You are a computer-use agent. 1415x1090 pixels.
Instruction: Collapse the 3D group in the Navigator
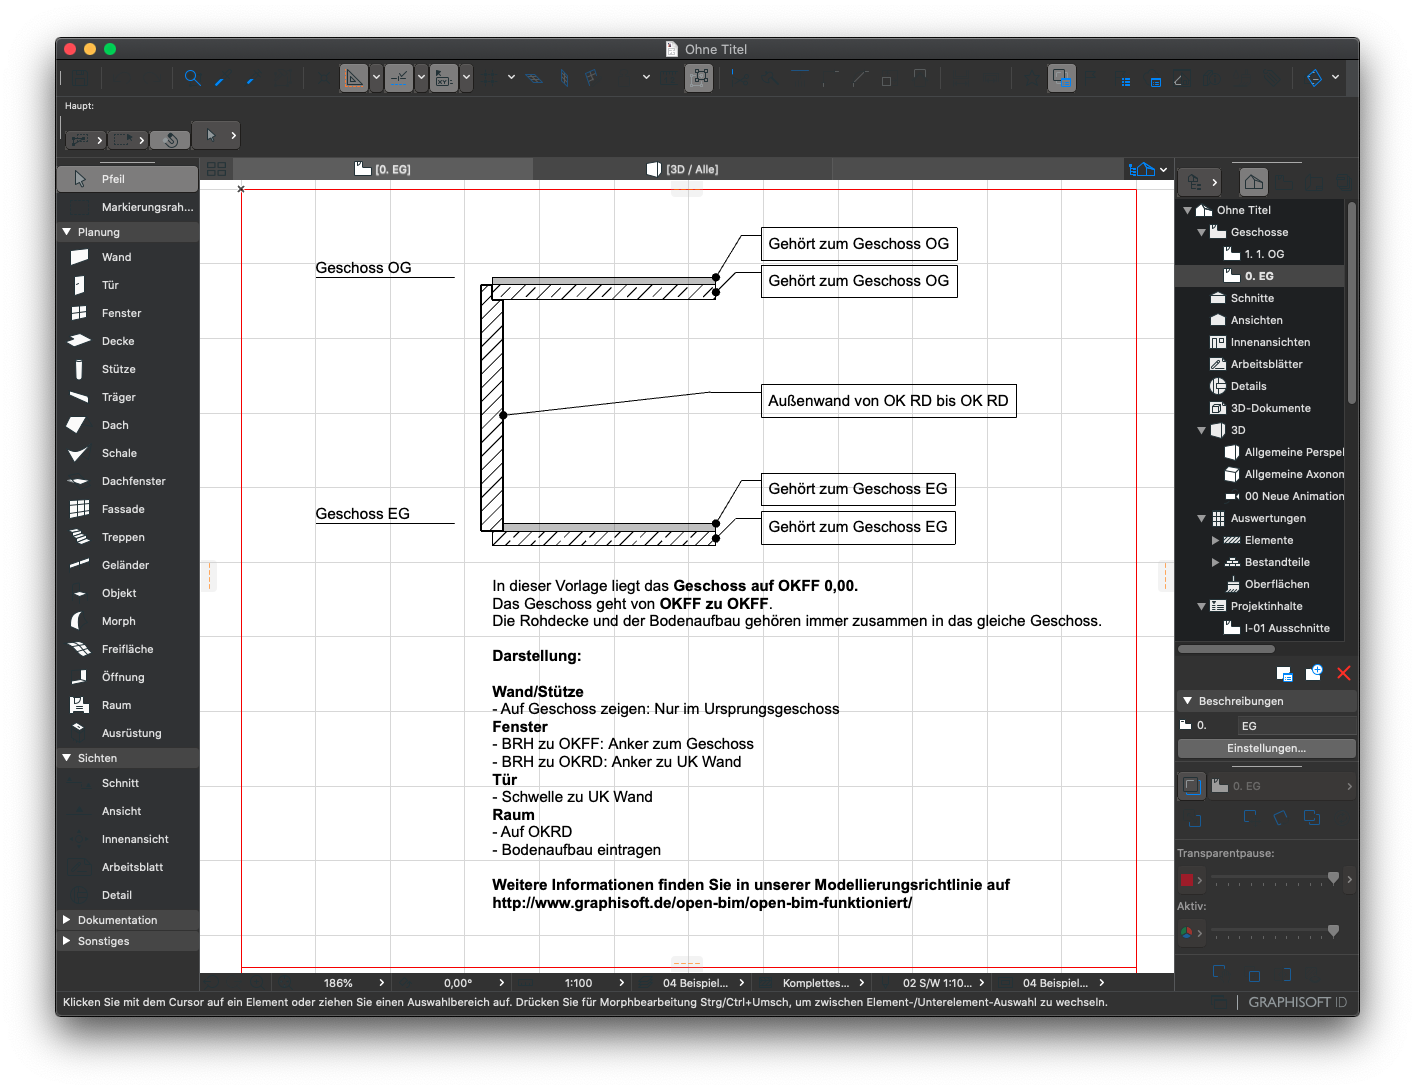tap(1201, 430)
